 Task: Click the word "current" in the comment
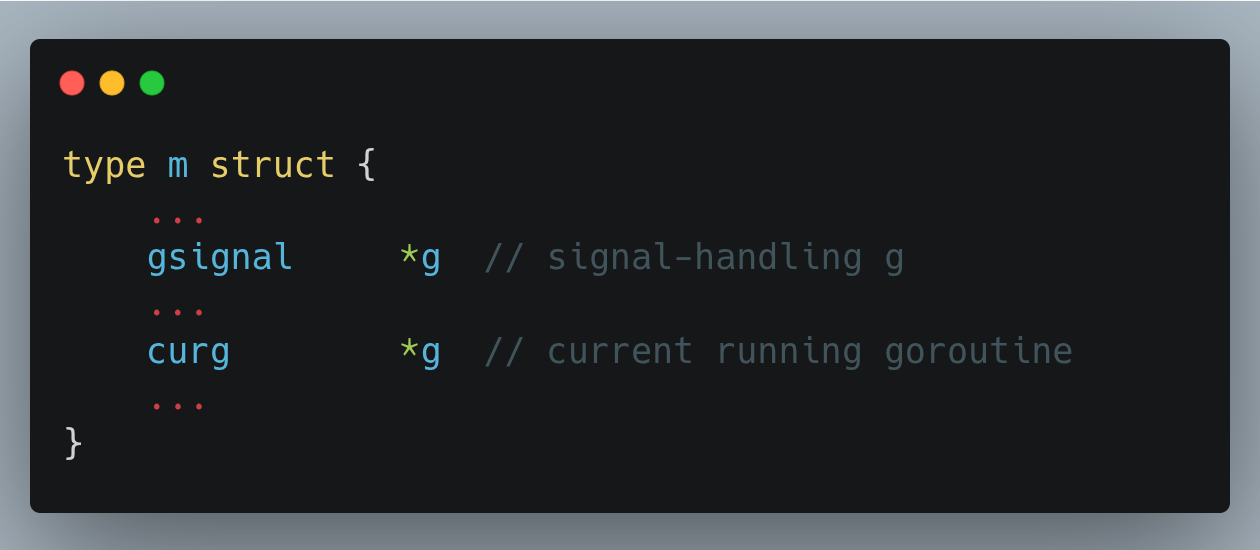point(620,351)
